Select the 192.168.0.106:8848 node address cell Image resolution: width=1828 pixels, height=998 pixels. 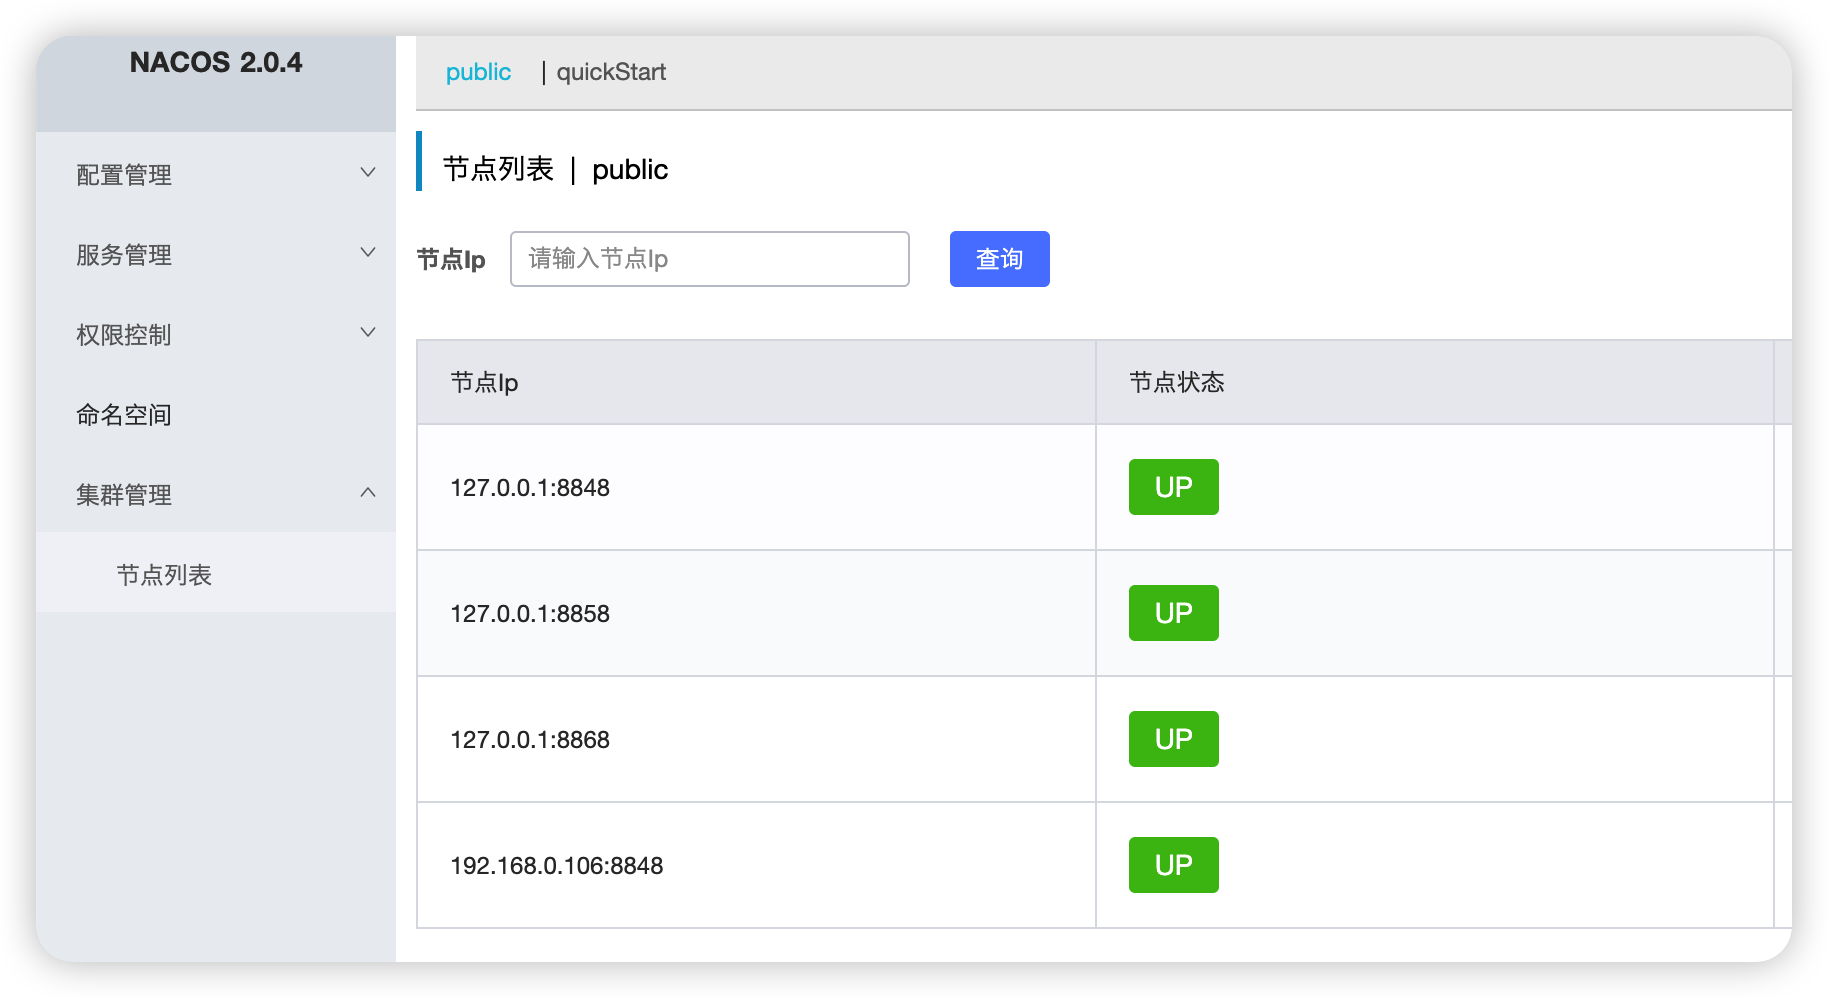(x=556, y=866)
